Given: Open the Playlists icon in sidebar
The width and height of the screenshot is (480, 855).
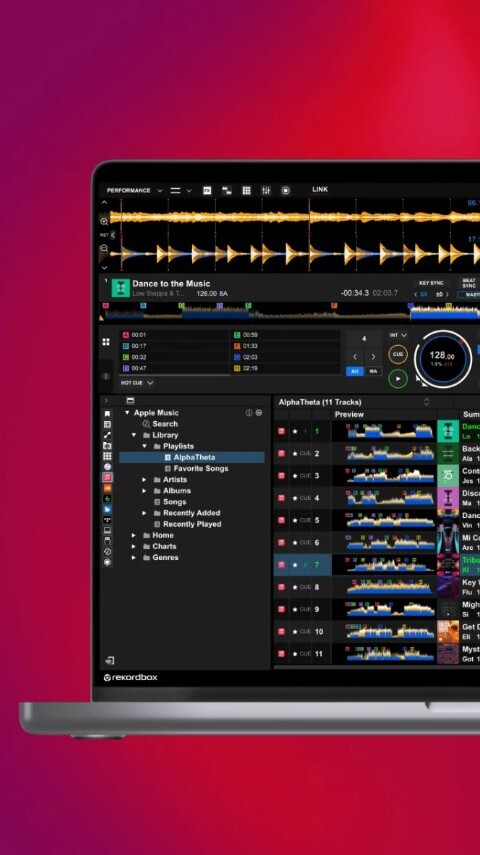Looking at the screenshot, I should pos(107,424).
